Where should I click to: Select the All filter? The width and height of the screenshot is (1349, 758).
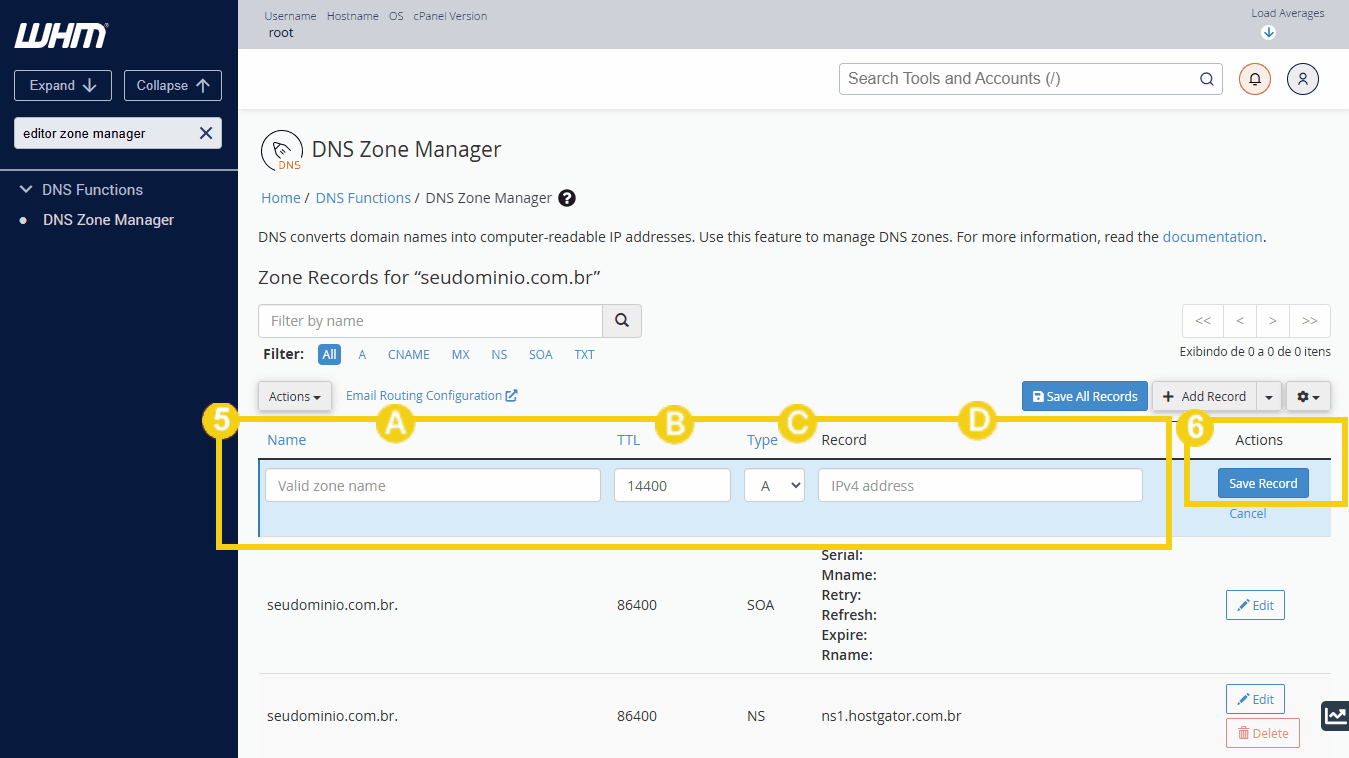tap(329, 354)
